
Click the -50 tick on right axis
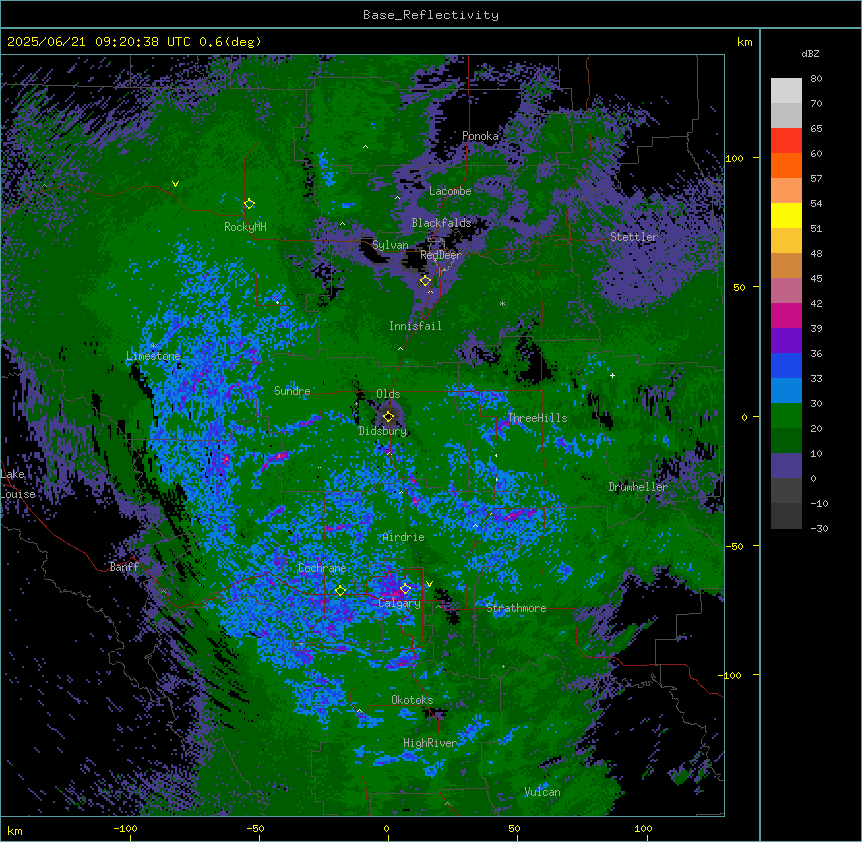coord(734,546)
